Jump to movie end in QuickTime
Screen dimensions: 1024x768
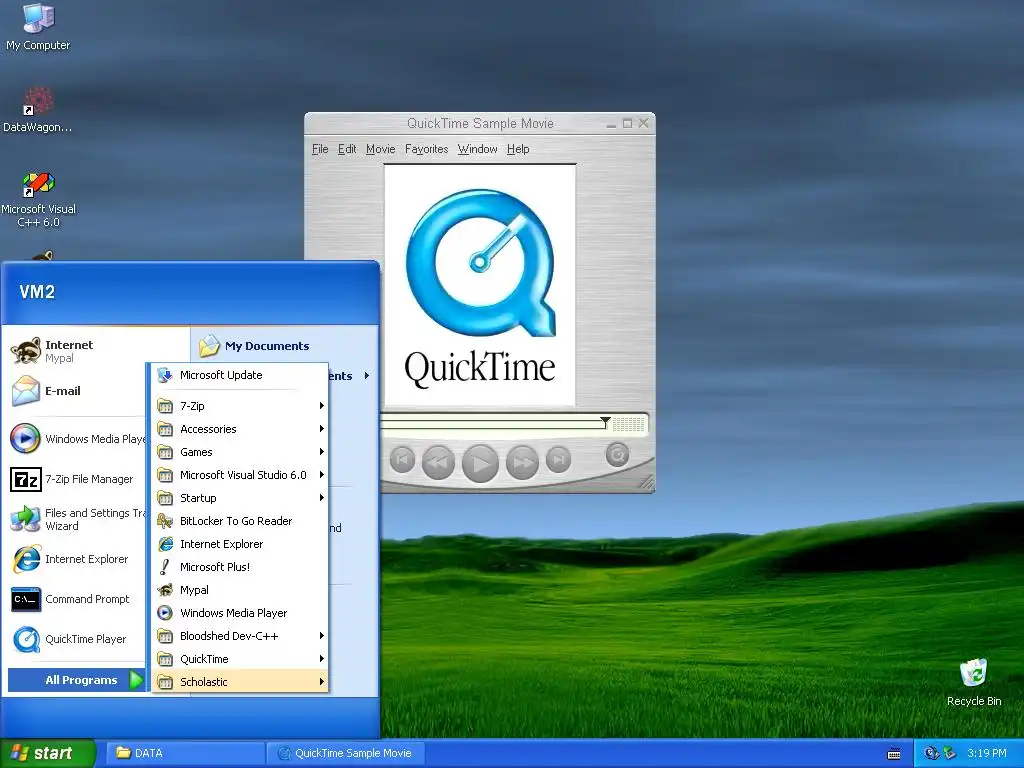click(x=558, y=459)
